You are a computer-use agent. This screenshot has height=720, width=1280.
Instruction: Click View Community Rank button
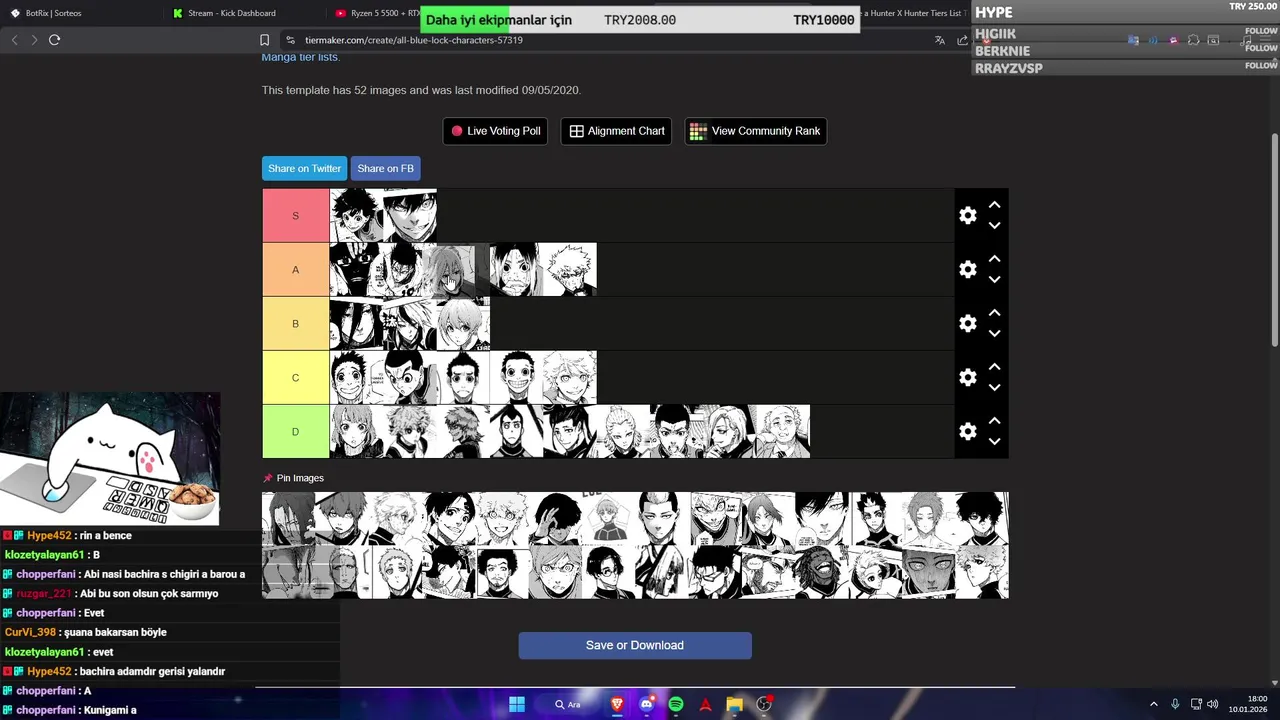tap(755, 131)
